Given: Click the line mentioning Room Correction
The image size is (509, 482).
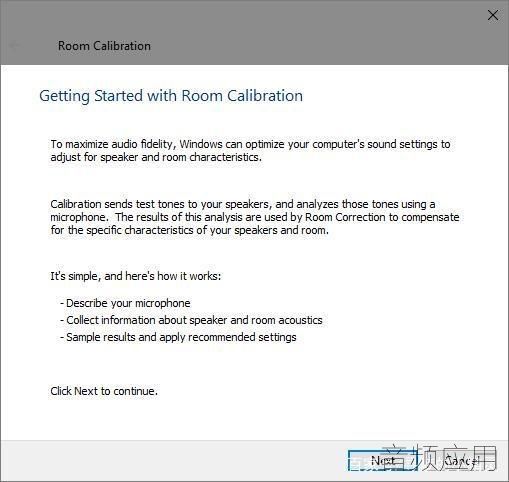Looking at the screenshot, I should 255,217.
